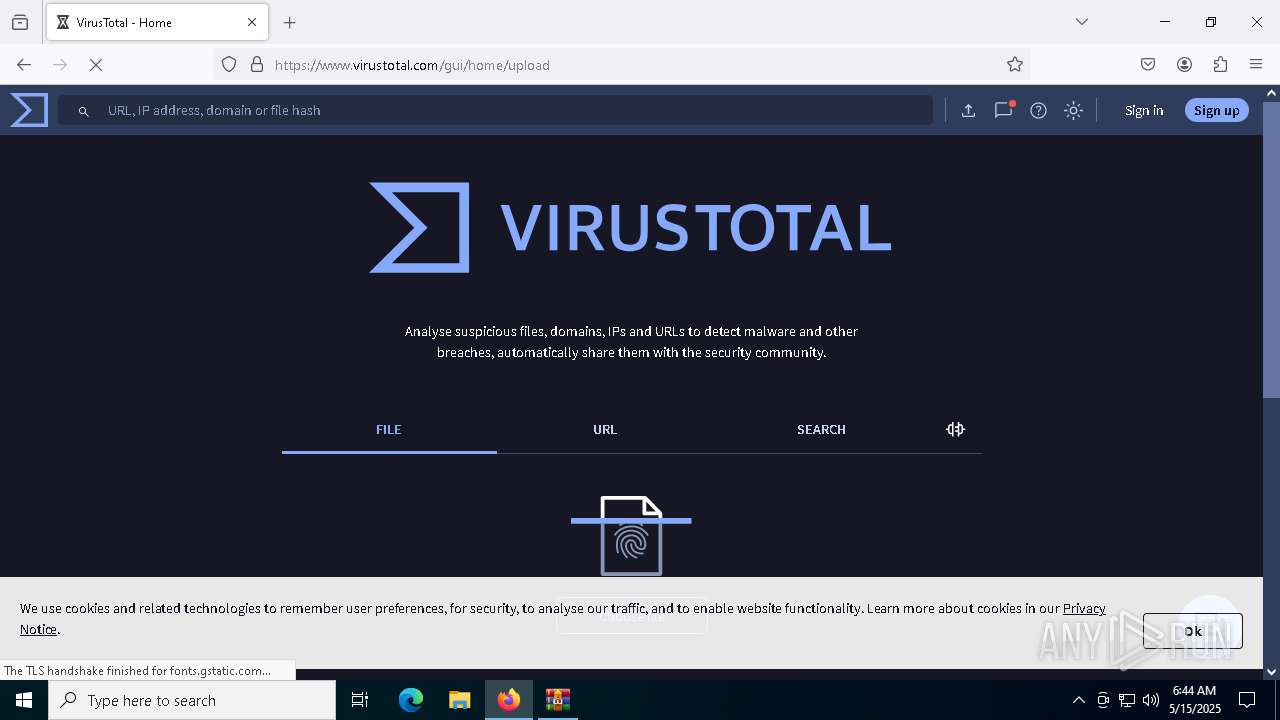Open the Windows Start menu
This screenshot has width=1280, height=720.
[x=24, y=700]
